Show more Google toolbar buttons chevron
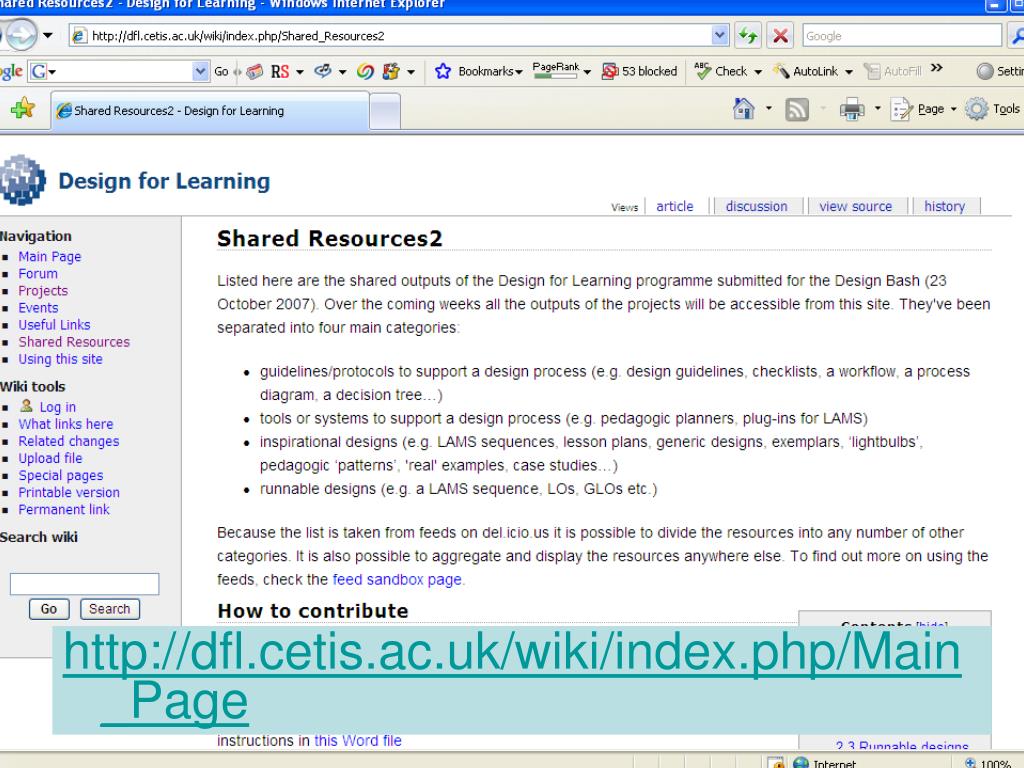1024x768 pixels. 936,68
